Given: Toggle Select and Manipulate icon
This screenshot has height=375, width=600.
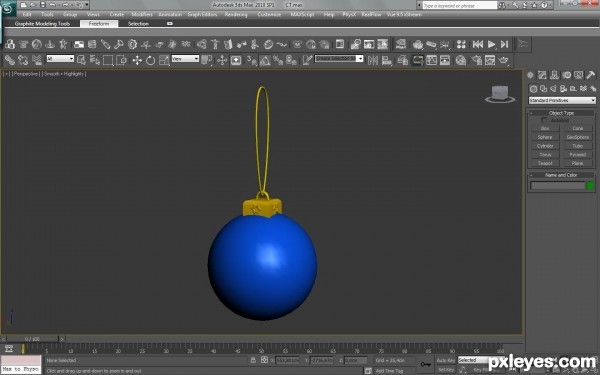Looking at the screenshot, I should click(x=222, y=60).
